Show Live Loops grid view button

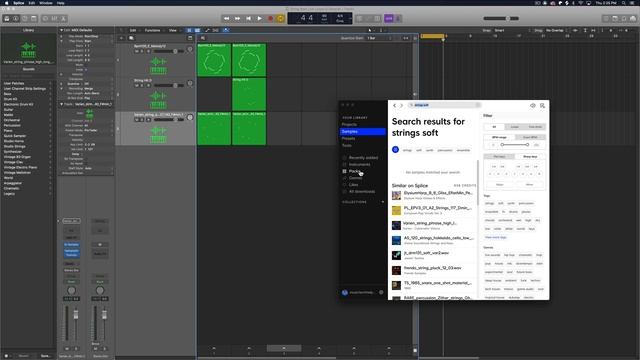click(x=189, y=30)
